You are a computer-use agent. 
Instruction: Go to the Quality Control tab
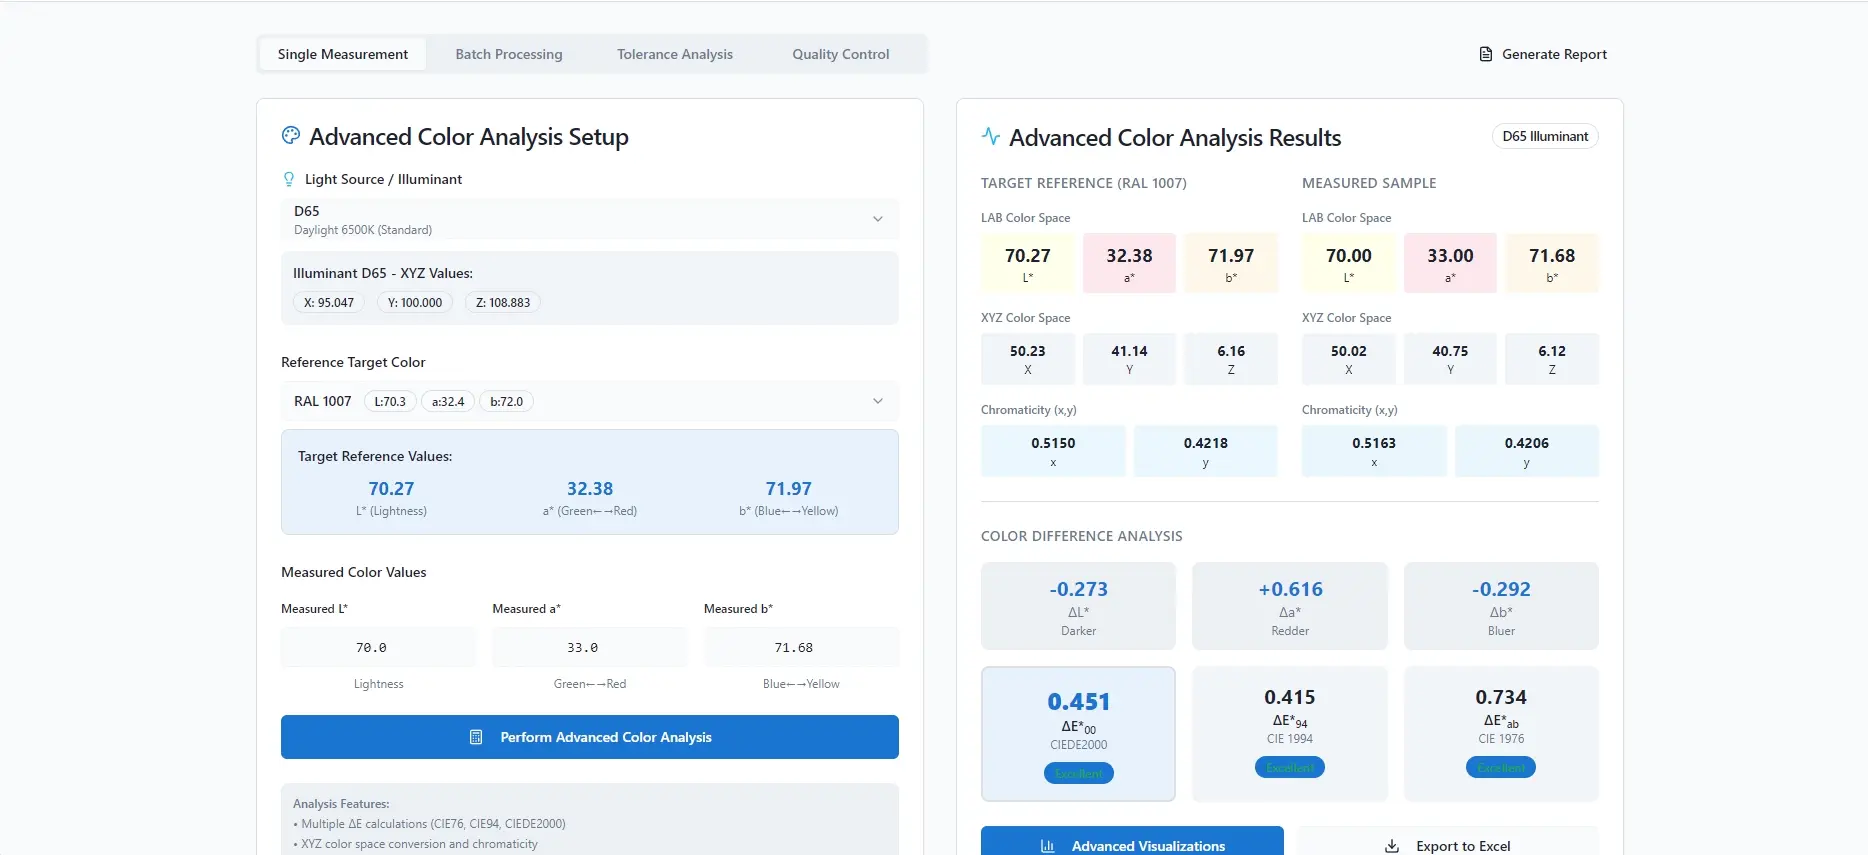pyautogui.click(x=841, y=54)
